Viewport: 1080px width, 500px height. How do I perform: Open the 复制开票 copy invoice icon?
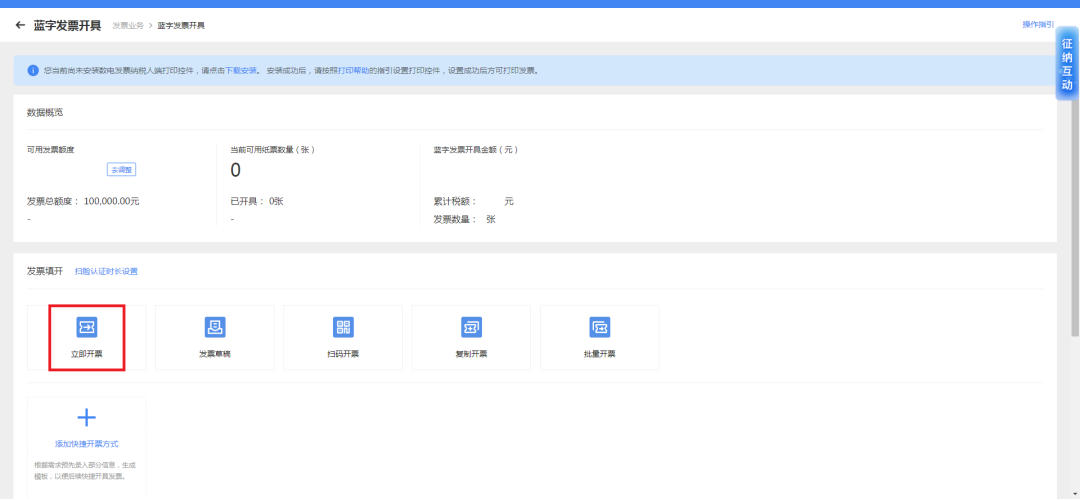[x=471, y=326]
